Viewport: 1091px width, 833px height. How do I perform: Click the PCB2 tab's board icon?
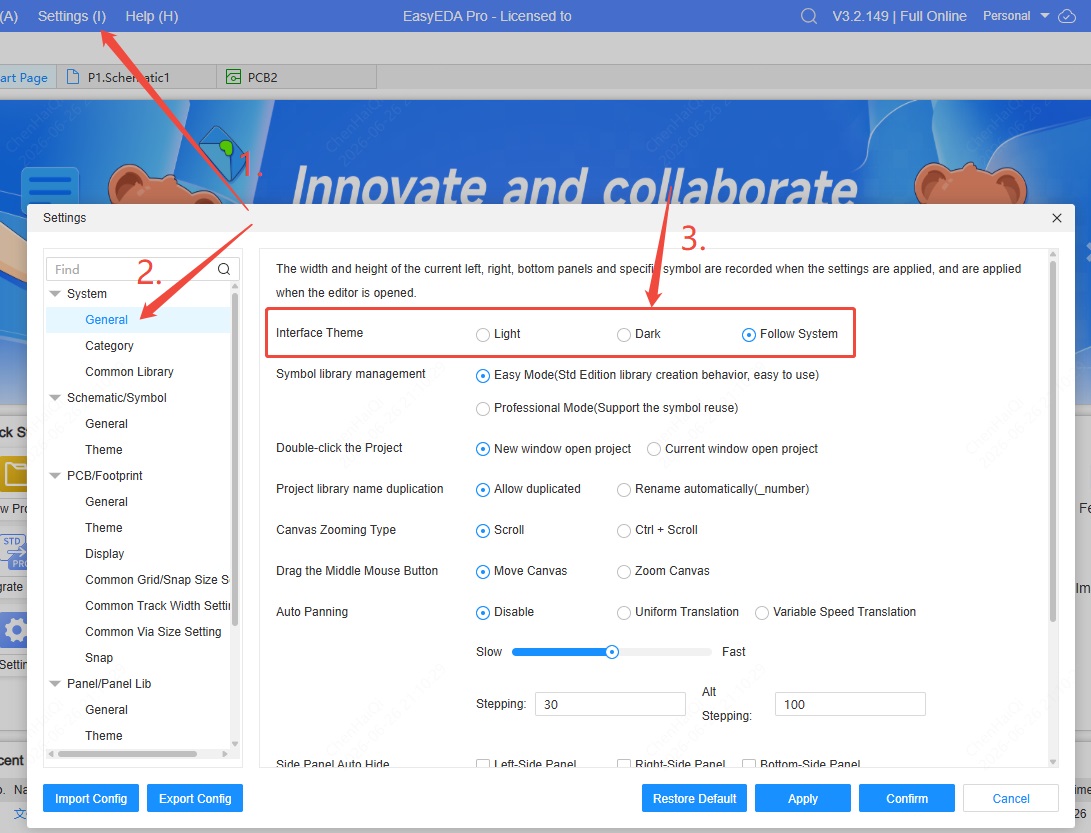(x=234, y=77)
